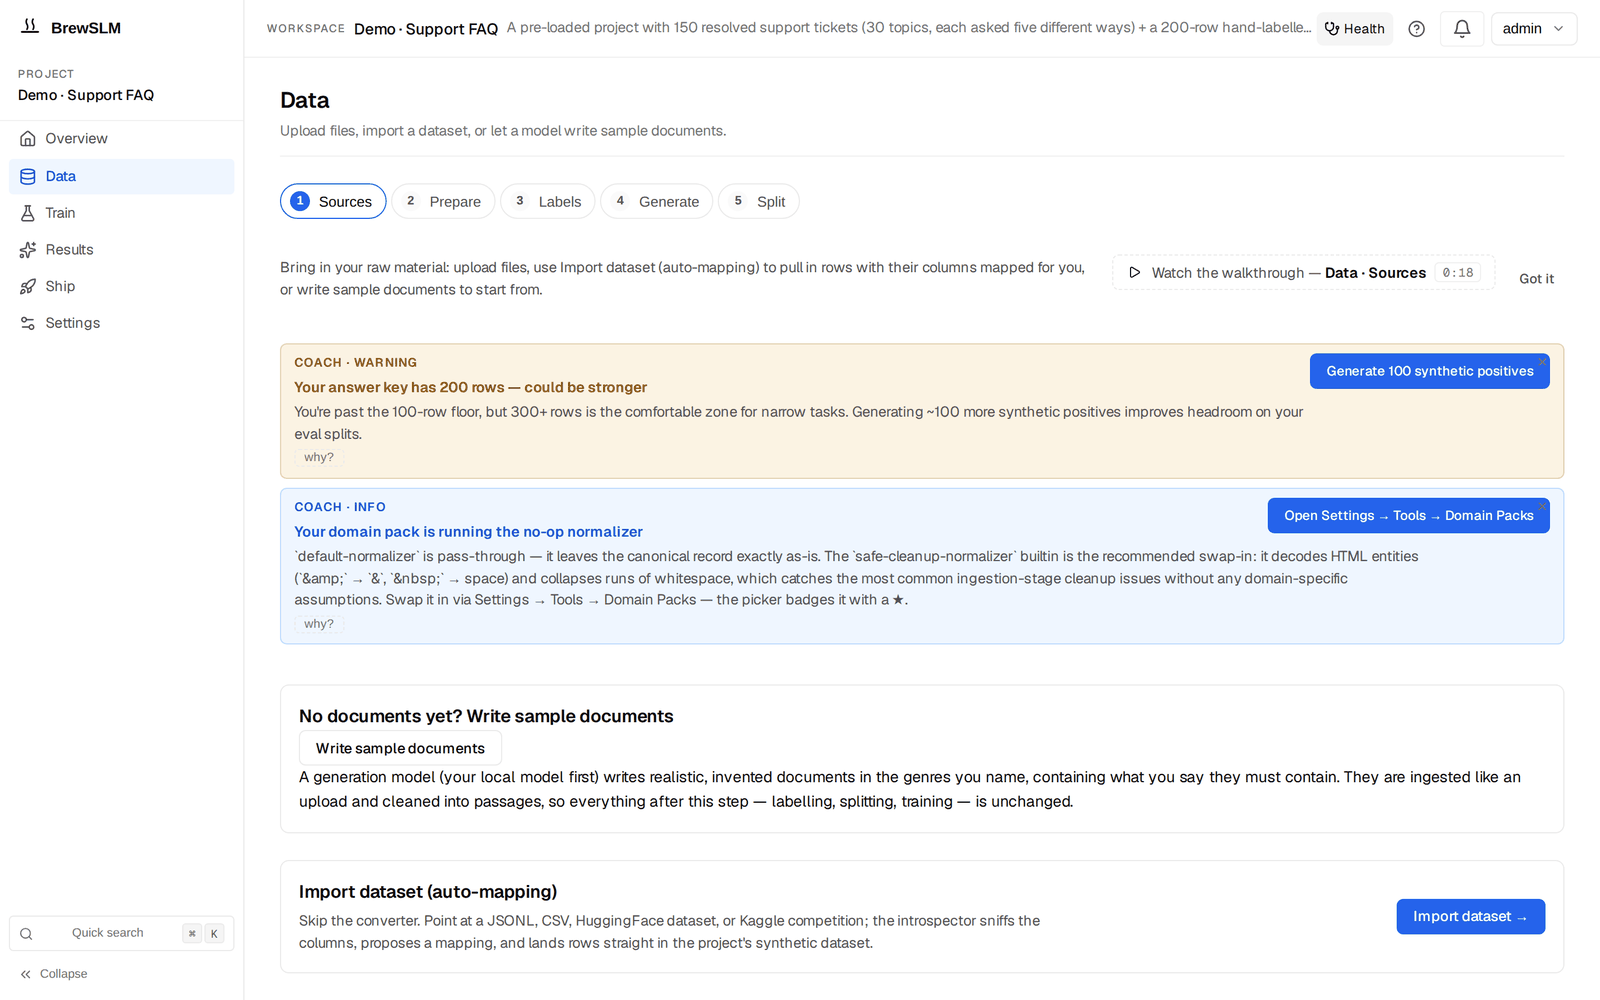The height and width of the screenshot is (1000, 1600).
Task: Dismiss the Coach Warning card
Action: 1543,361
